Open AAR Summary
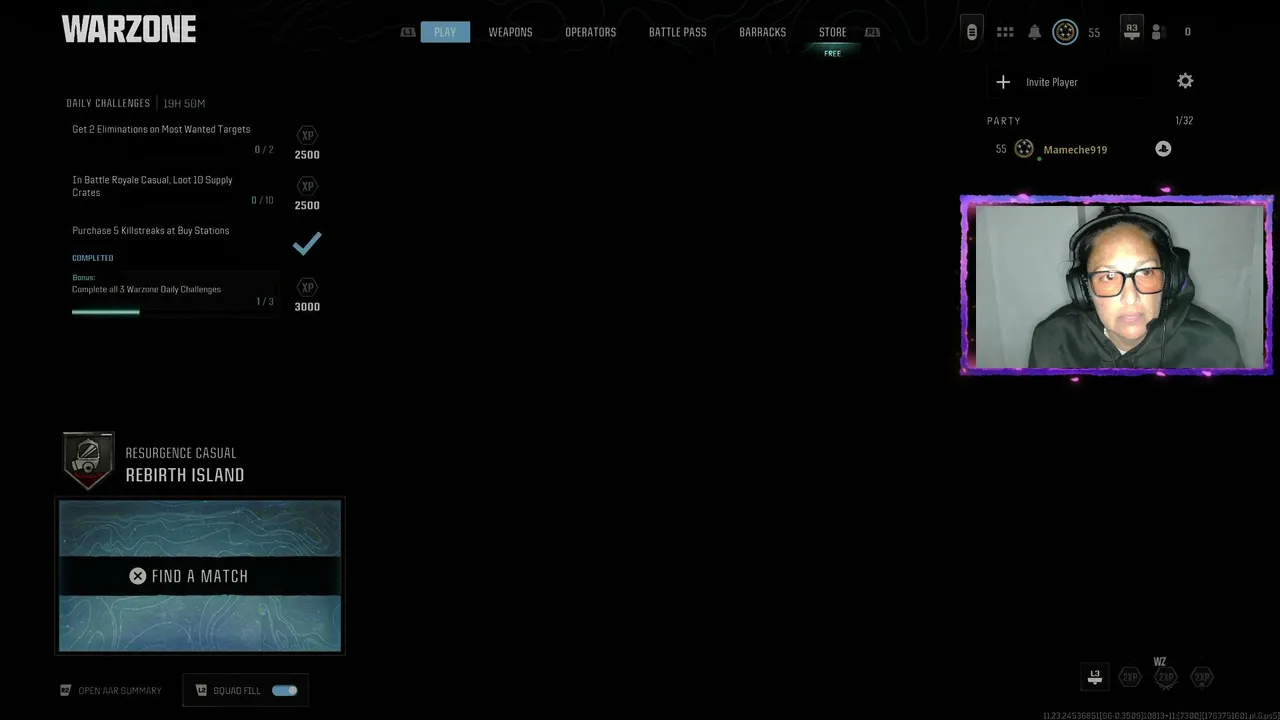The height and width of the screenshot is (720, 1280). [x=120, y=691]
